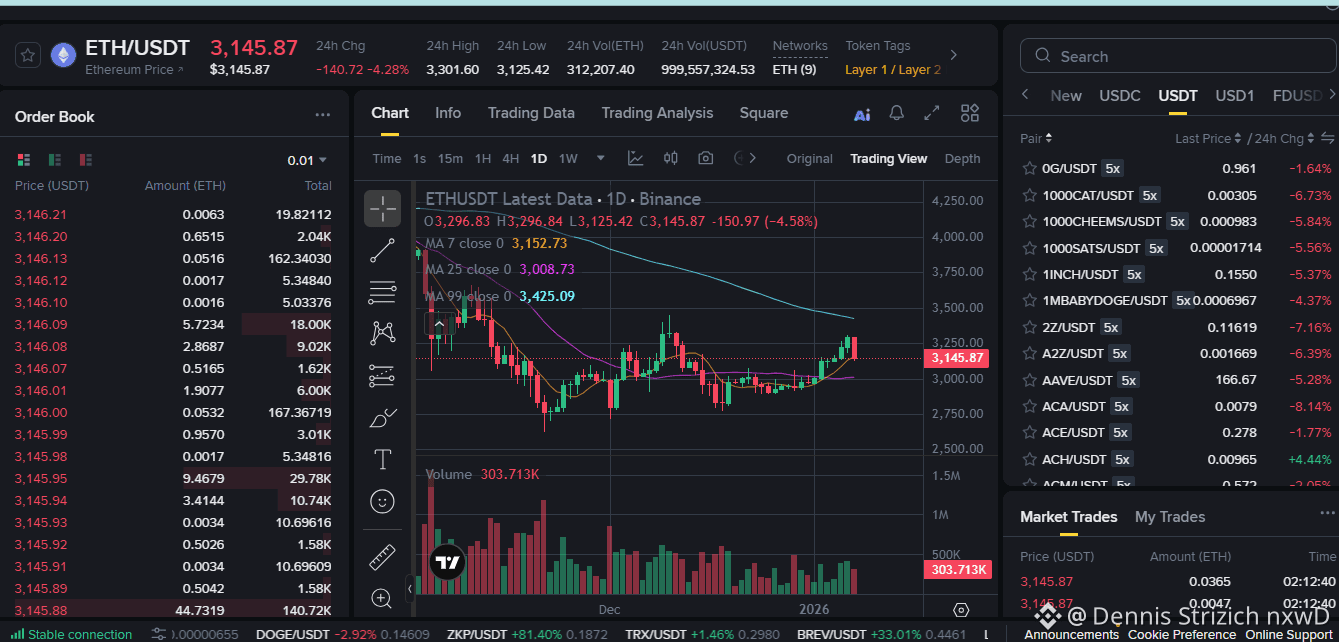Open more time intervals dropdown arrow
Viewport: 1339px width, 642px height.
tap(600, 158)
